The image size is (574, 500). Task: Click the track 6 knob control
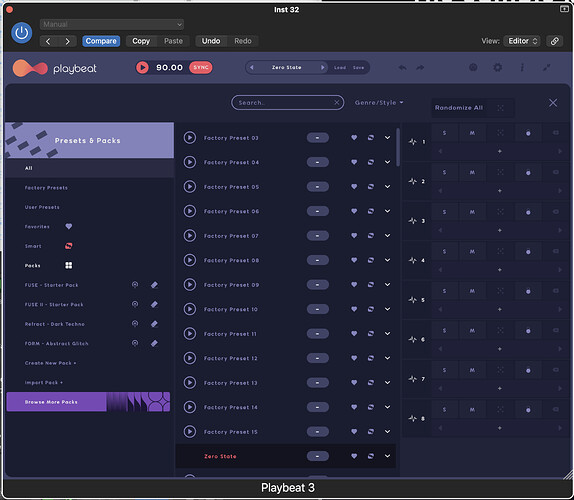tap(528, 331)
